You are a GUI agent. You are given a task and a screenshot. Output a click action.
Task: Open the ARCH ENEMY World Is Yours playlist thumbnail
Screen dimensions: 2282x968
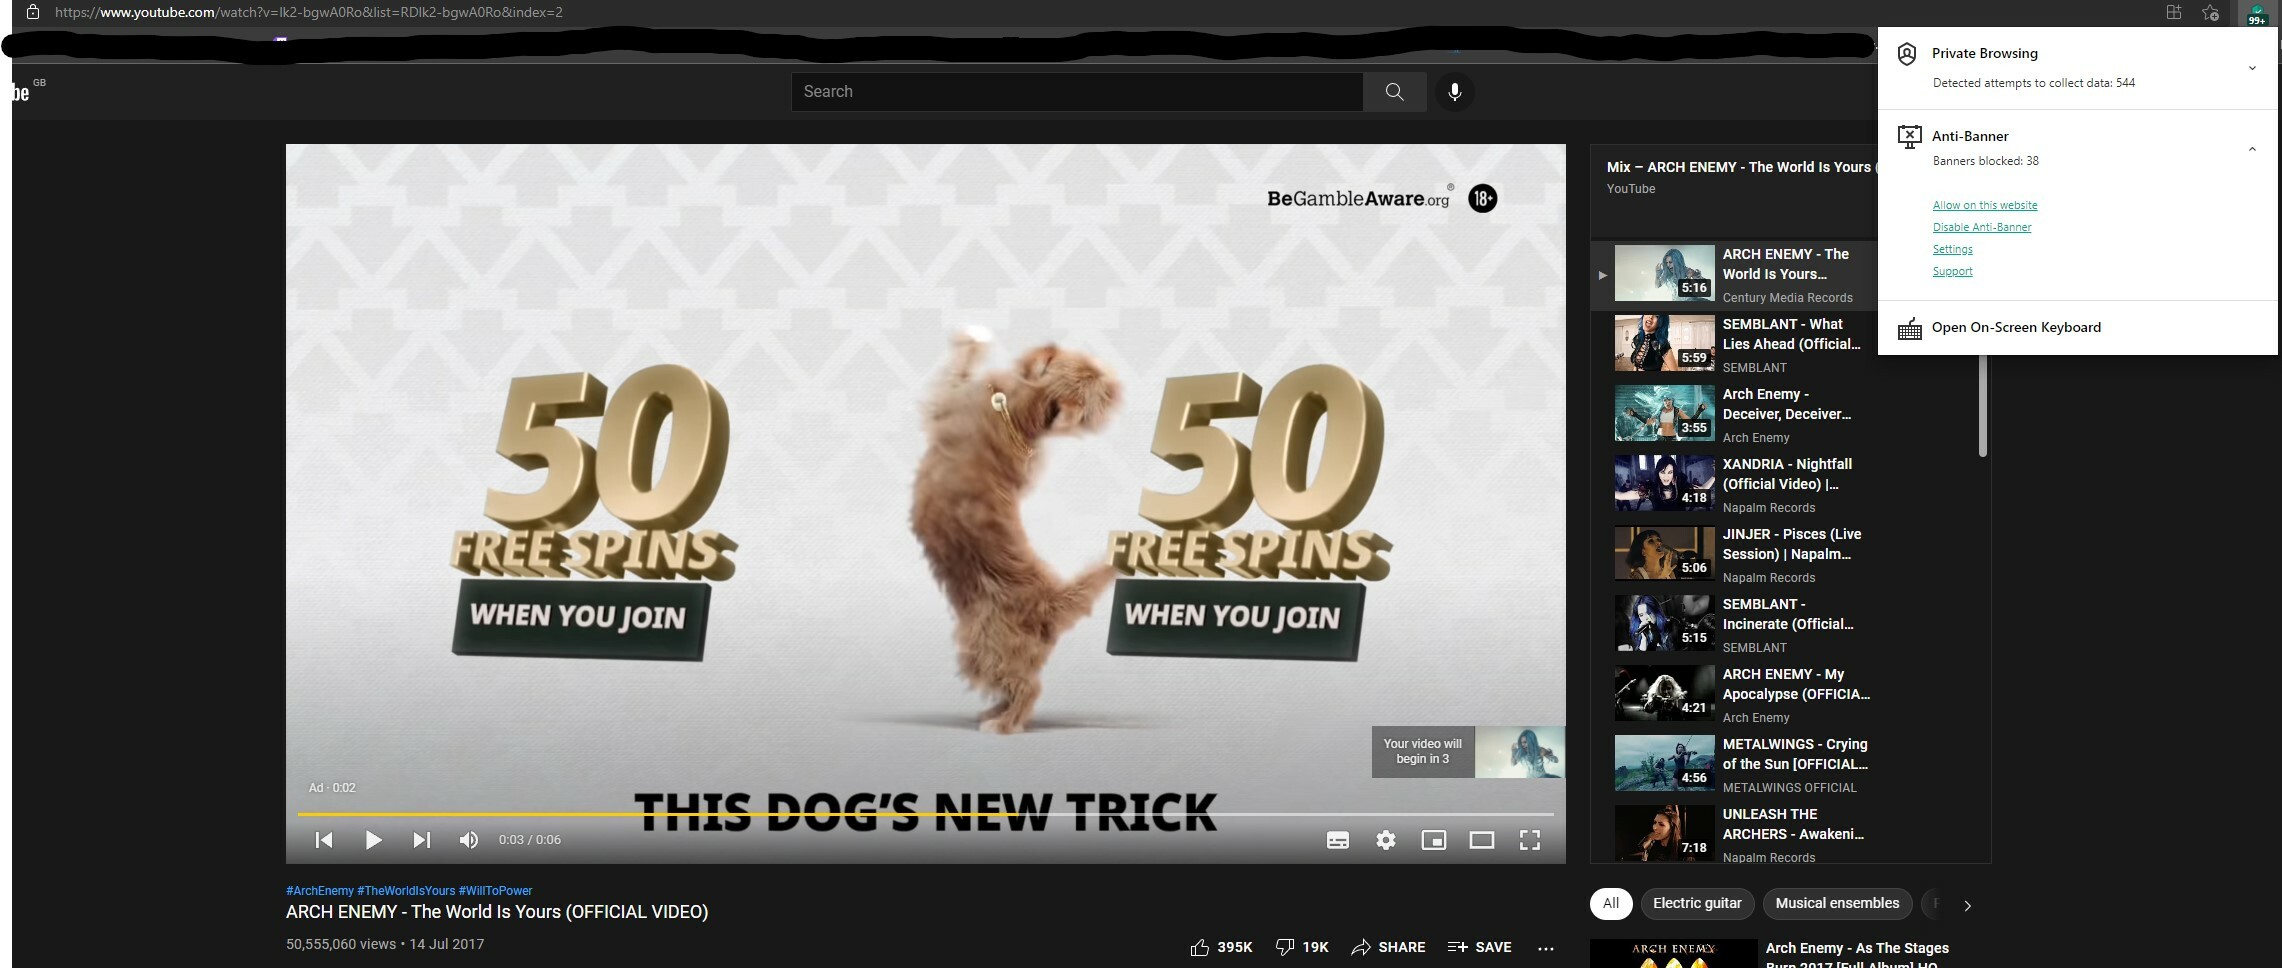click(1664, 273)
